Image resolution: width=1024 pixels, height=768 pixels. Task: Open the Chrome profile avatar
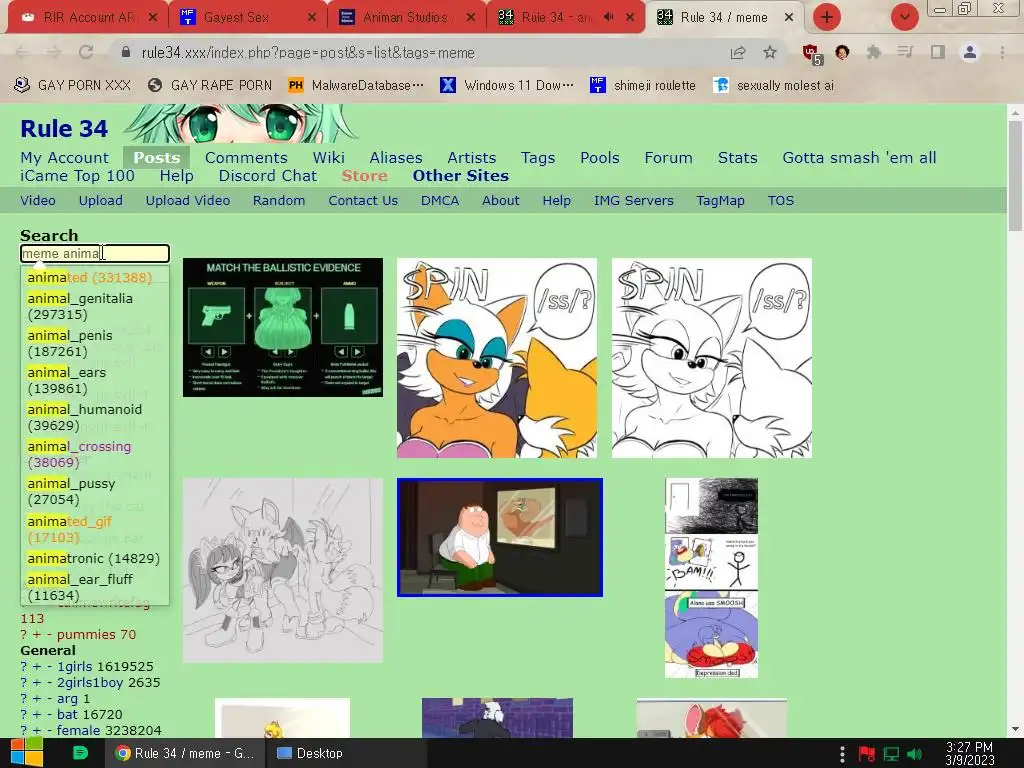(970, 52)
